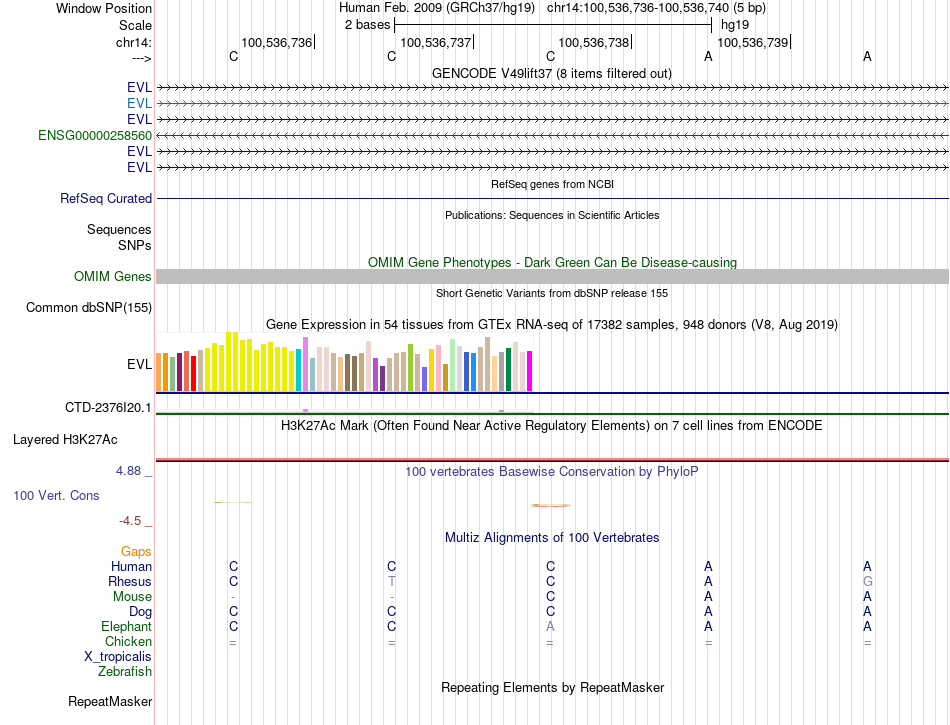Image resolution: width=950 pixels, height=725 pixels.
Task: Click the mismatched G base in the Rhesus row
Action: tap(868, 581)
